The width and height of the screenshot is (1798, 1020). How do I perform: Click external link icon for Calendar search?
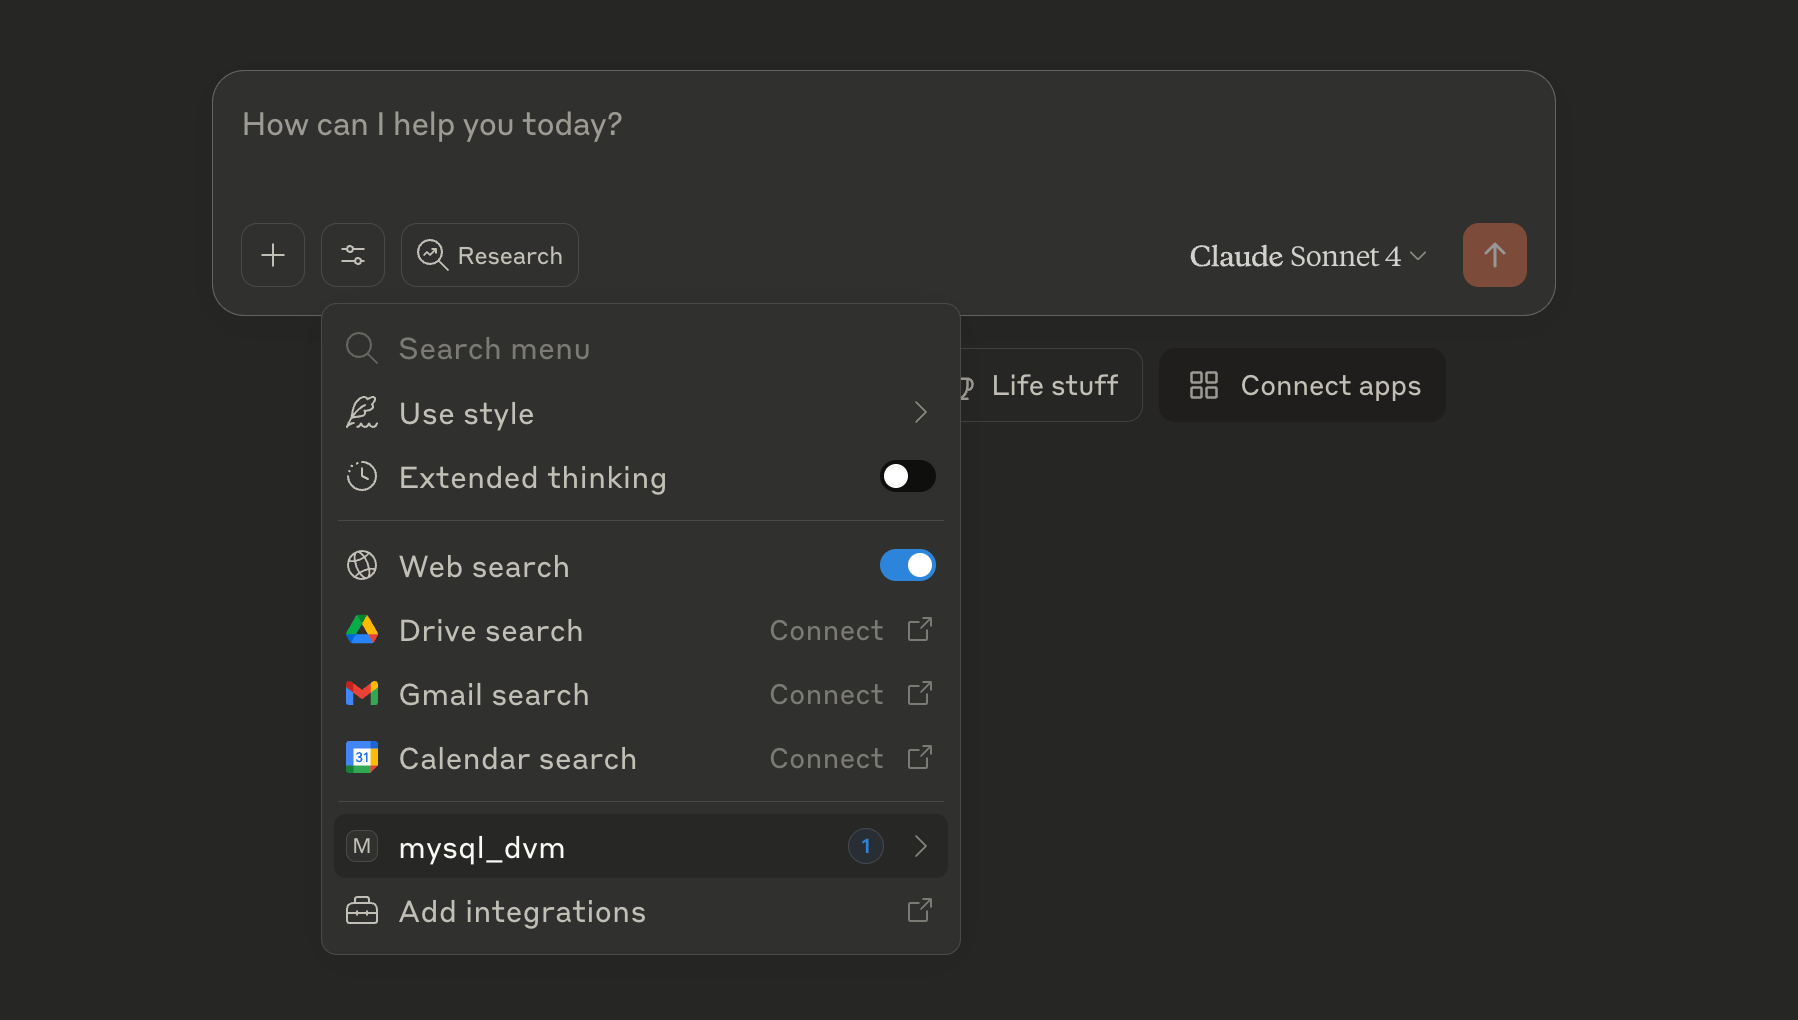click(920, 757)
